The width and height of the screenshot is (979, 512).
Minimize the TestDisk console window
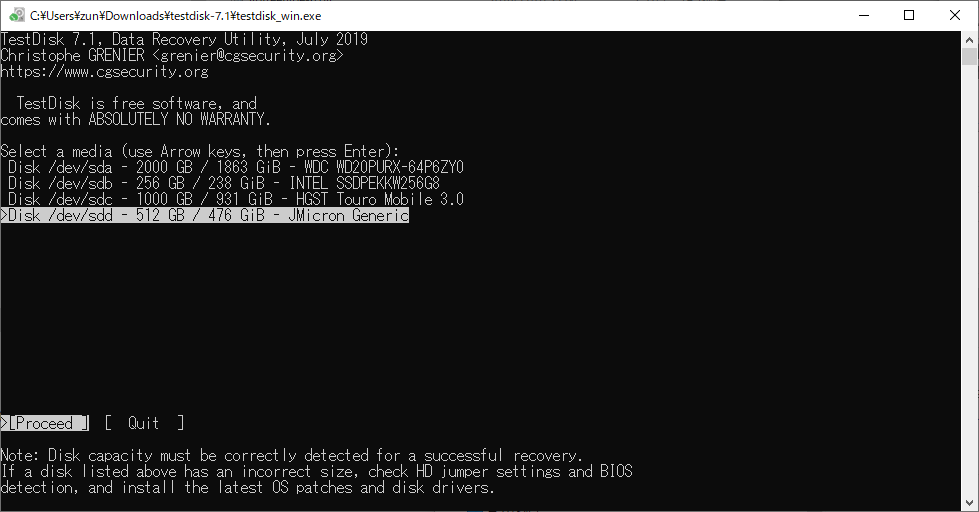pos(864,16)
